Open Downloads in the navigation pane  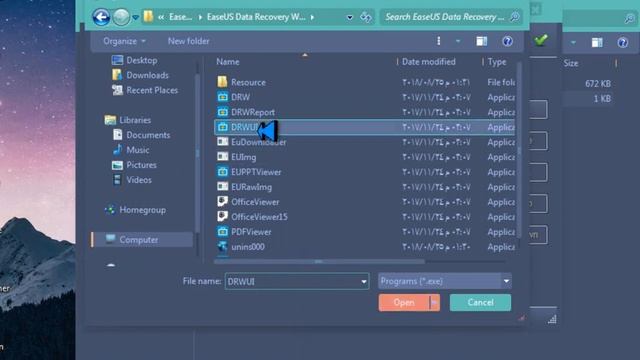point(147,76)
